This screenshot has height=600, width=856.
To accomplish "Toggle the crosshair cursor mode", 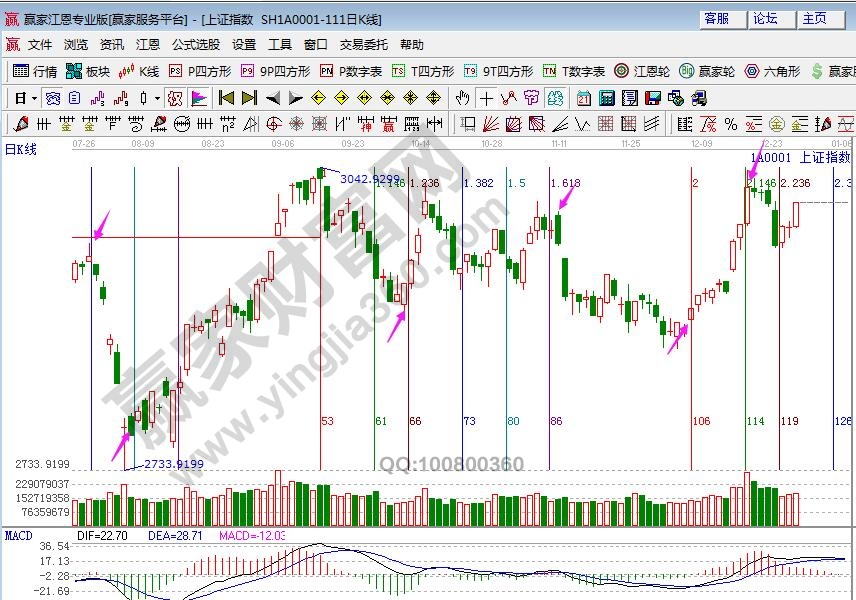I will click(486, 98).
